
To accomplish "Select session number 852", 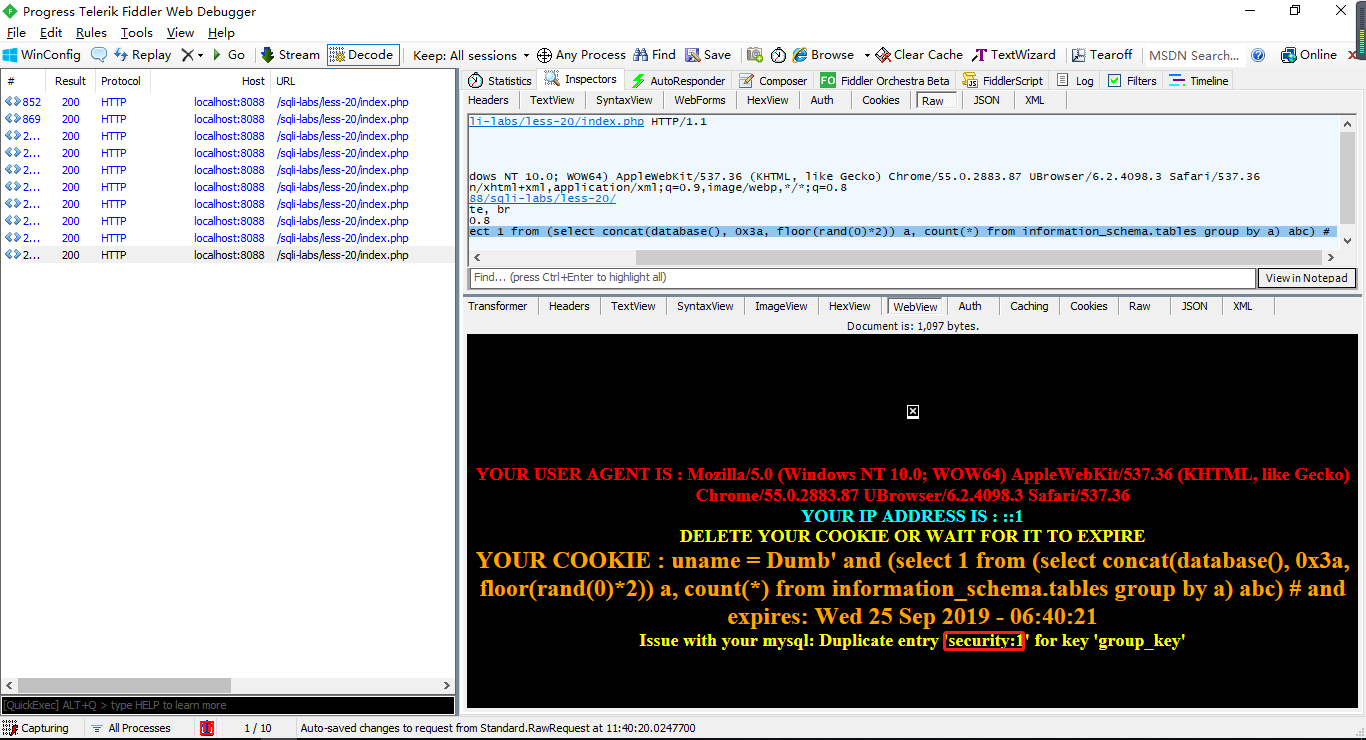I will [228, 102].
